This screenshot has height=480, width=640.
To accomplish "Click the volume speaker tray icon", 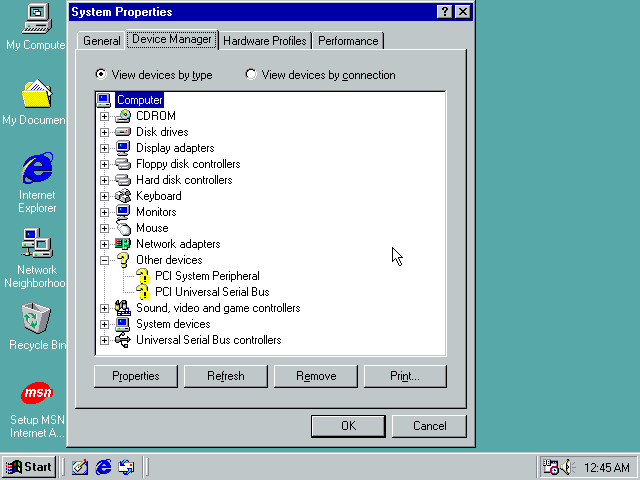I will click(x=567, y=467).
